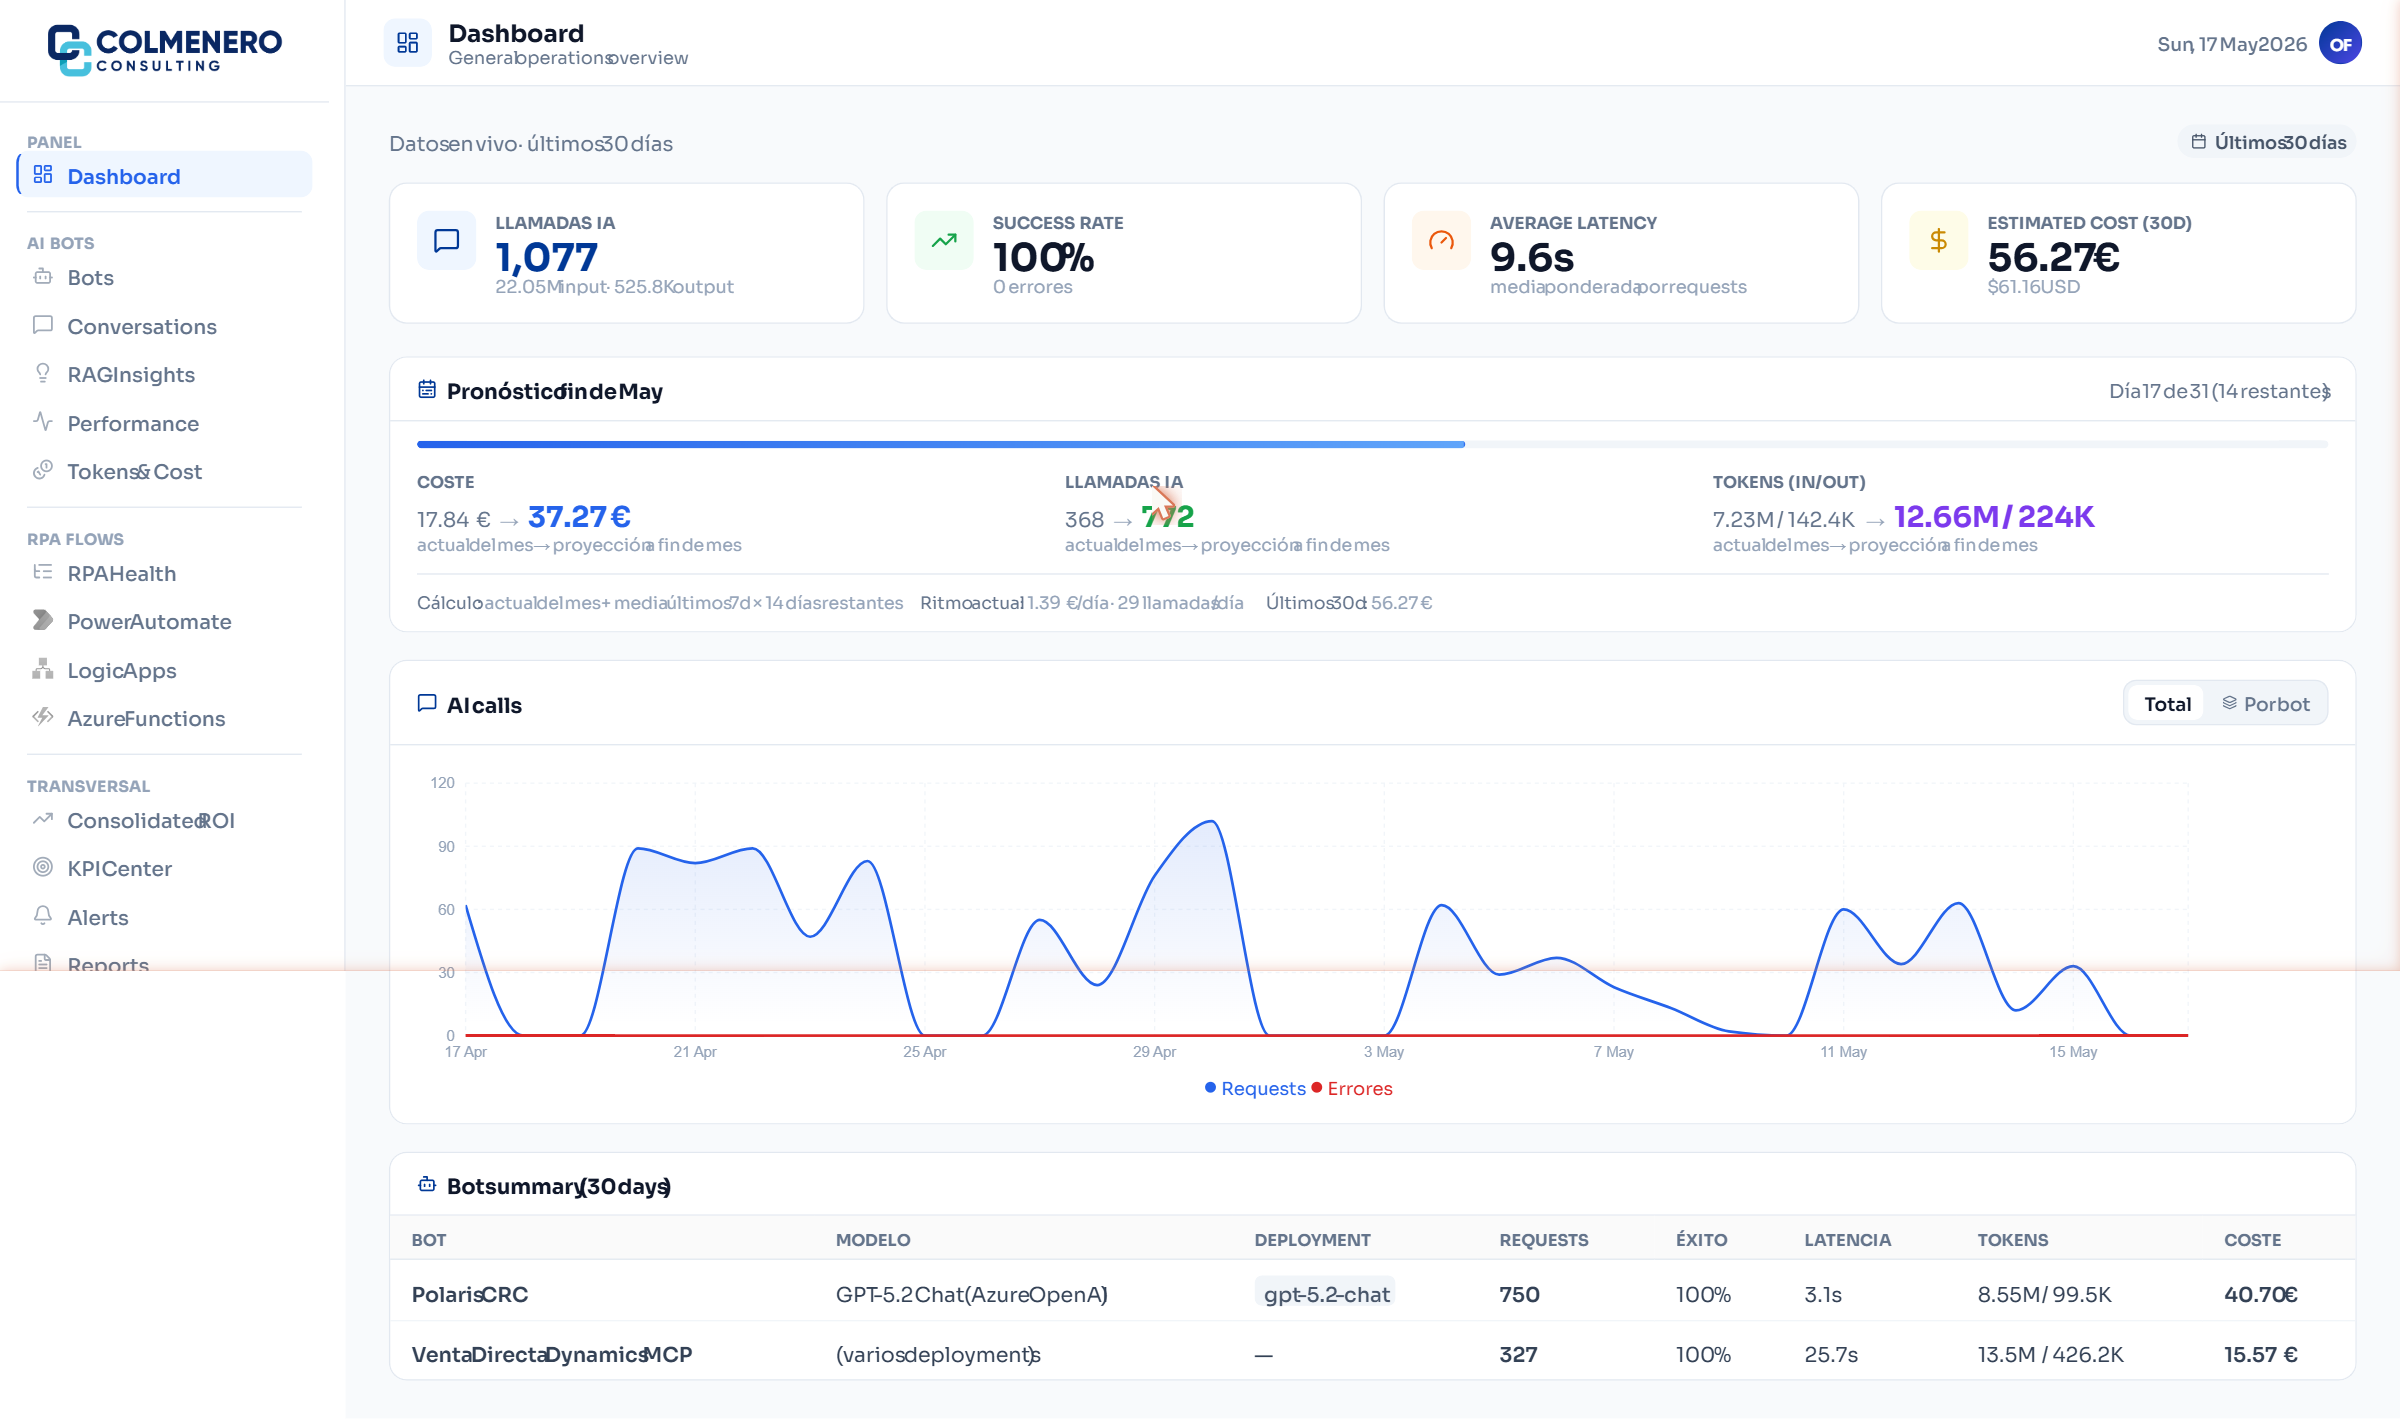2400x1419 pixels.
Task: Click the 40.70 € cost cell
Action: [x=2260, y=1294]
